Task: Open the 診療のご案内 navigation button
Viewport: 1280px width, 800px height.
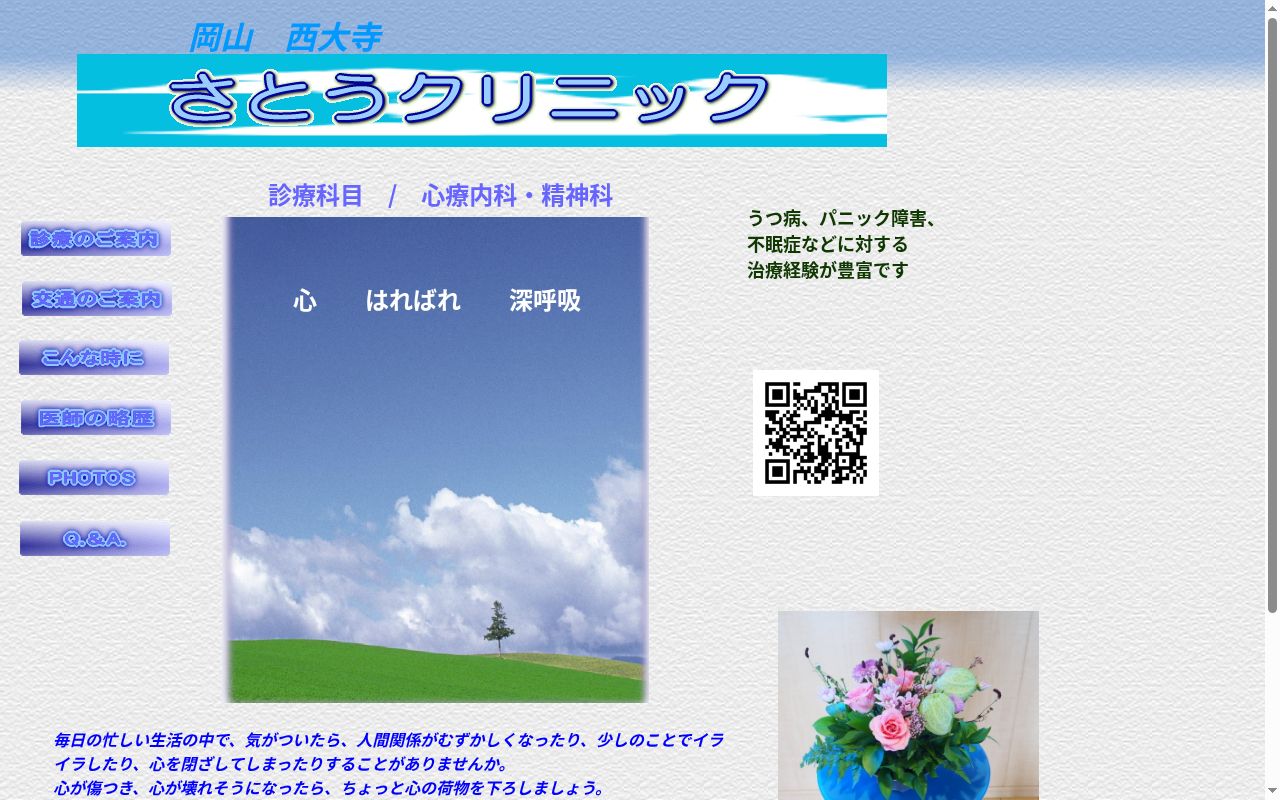Action: click(96, 239)
